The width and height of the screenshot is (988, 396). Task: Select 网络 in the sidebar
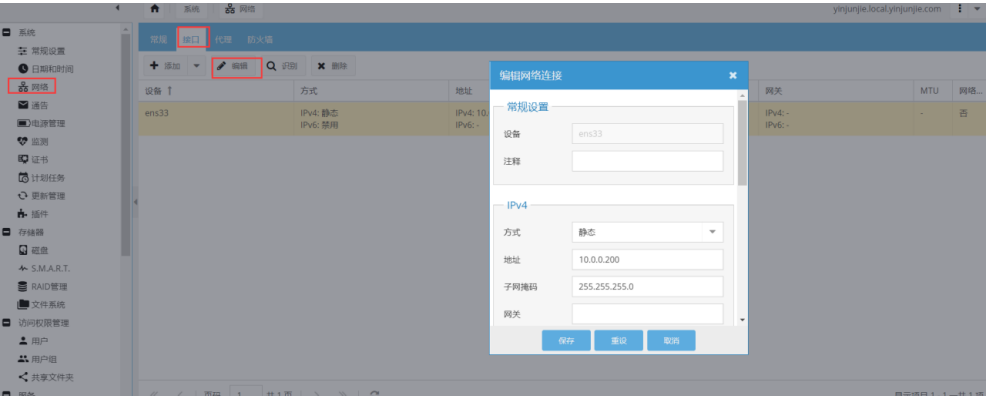[x=33, y=86]
